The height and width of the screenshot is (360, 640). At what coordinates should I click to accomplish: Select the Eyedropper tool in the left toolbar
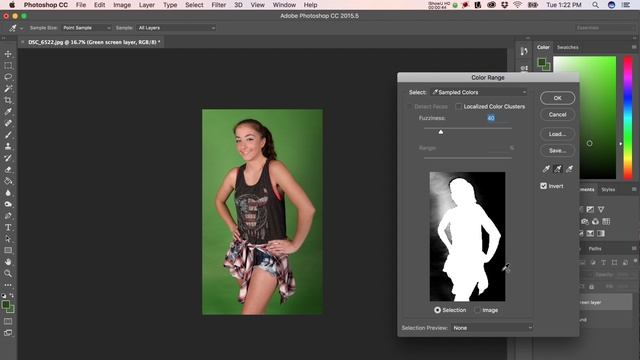(8, 111)
